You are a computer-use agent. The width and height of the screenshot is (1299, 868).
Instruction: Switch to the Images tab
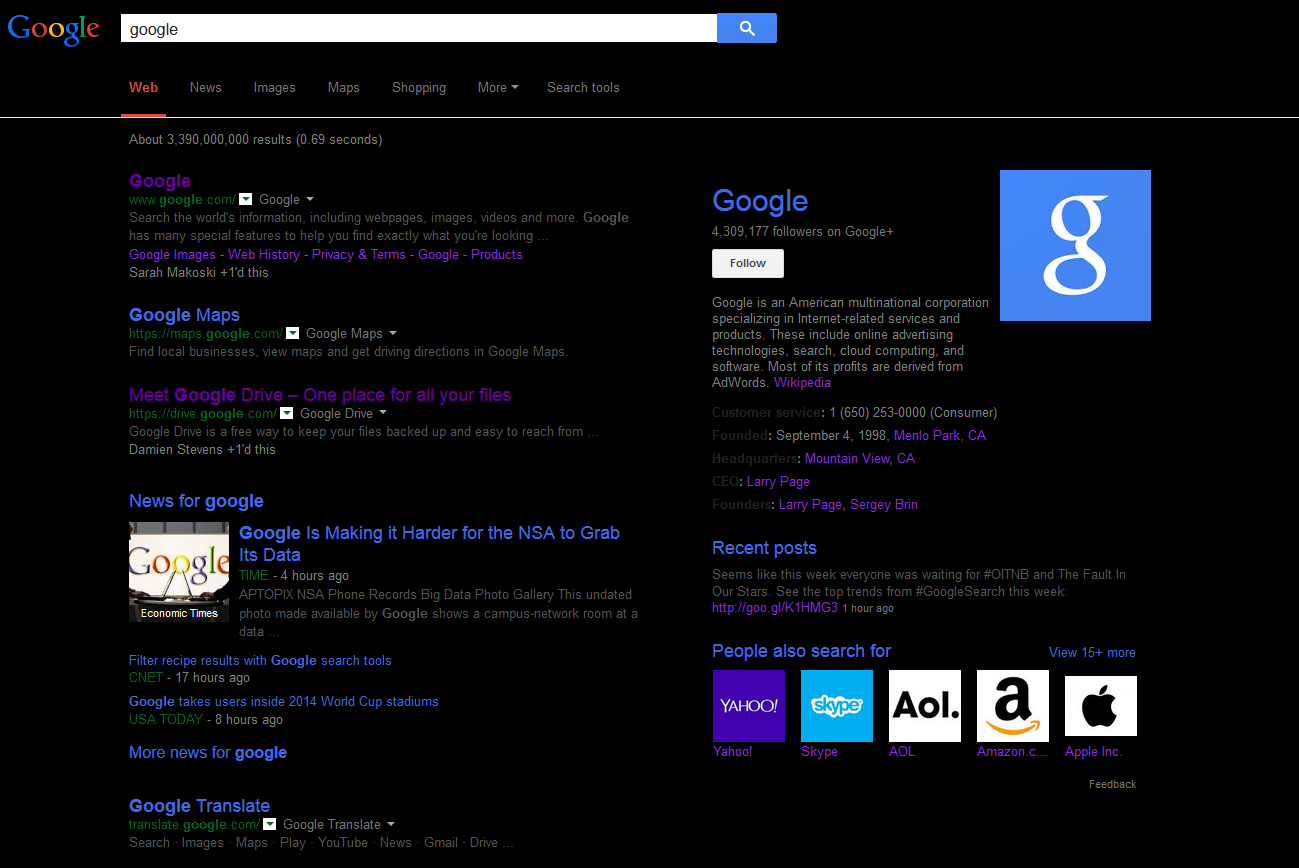click(274, 87)
